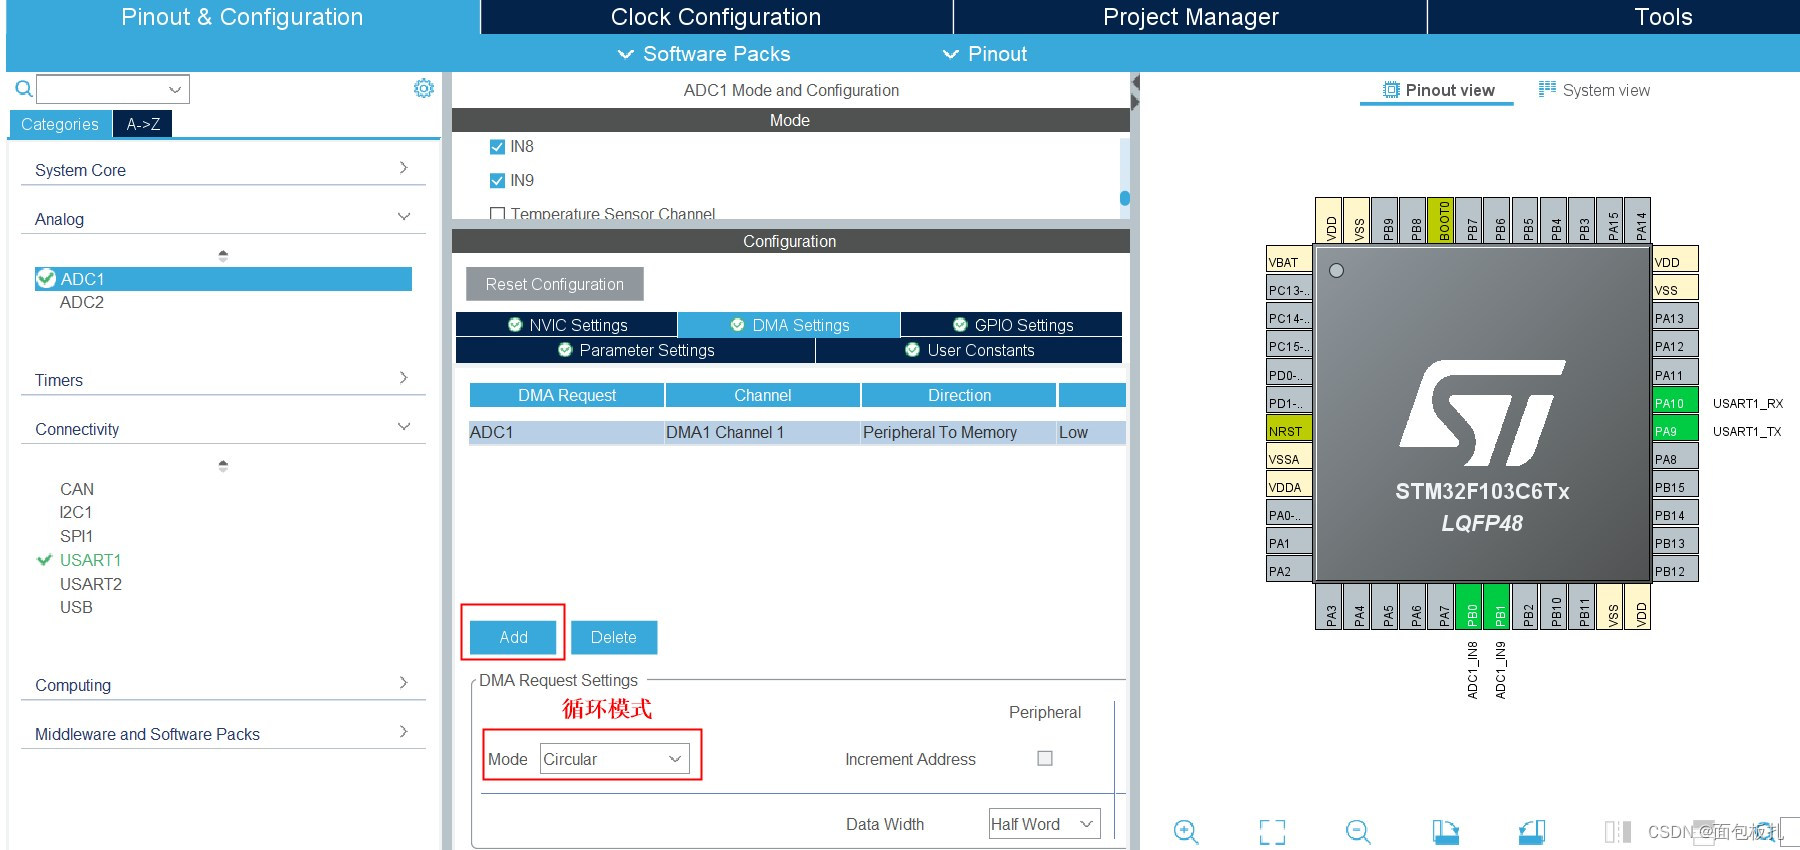Uncheck the IN9 channel checkbox
This screenshot has height=850, width=1800.
[x=497, y=181]
